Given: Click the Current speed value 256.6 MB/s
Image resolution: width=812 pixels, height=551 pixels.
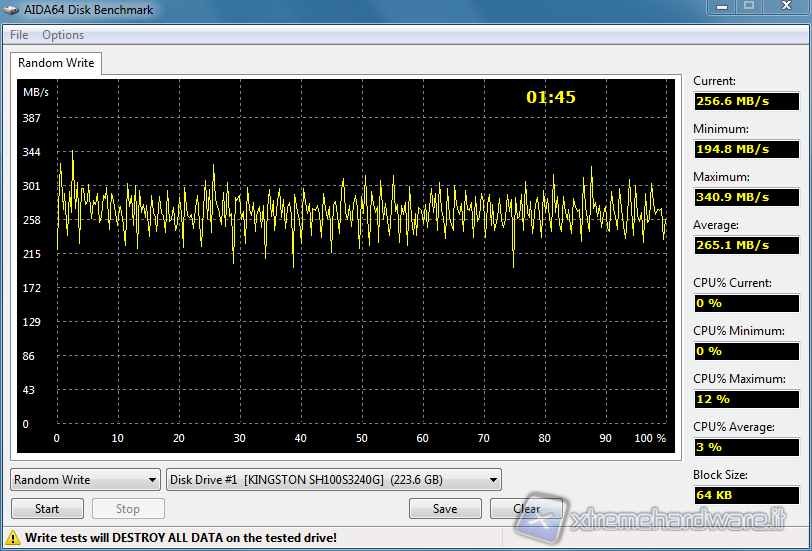Looking at the screenshot, I should click(x=746, y=101).
